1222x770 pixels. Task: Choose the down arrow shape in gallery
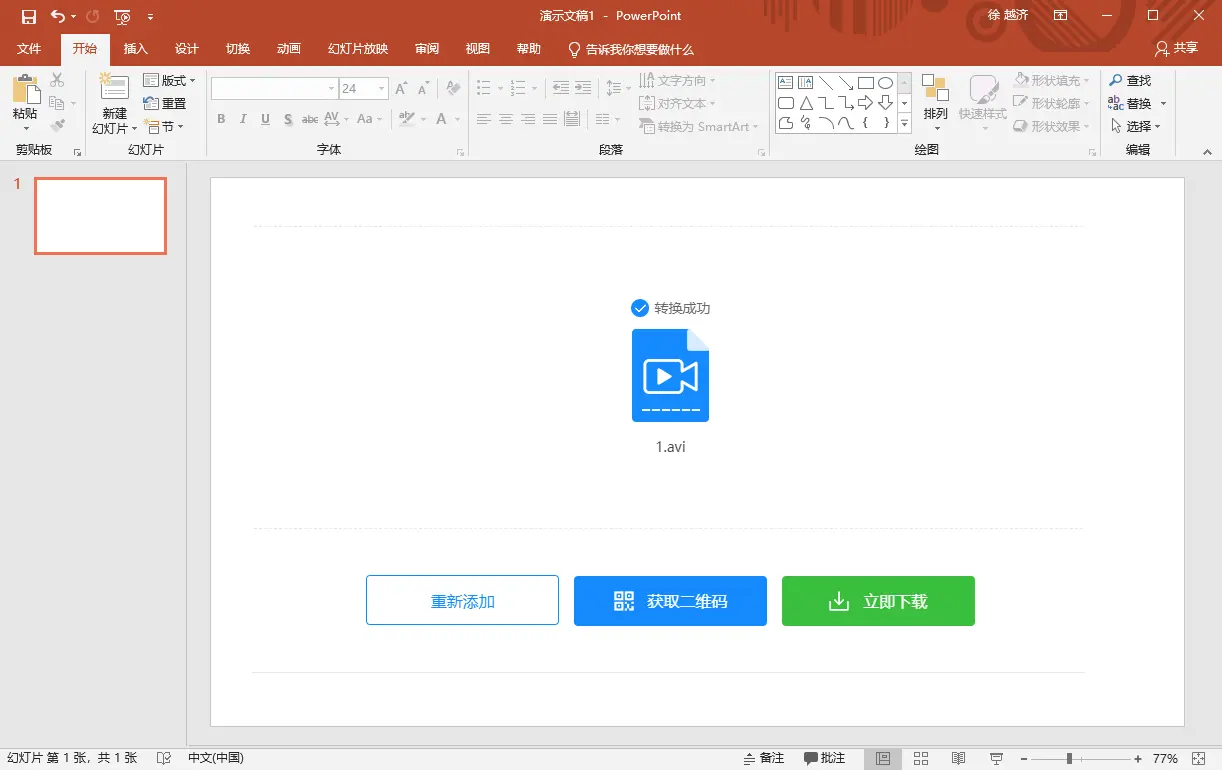coord(885,103)
